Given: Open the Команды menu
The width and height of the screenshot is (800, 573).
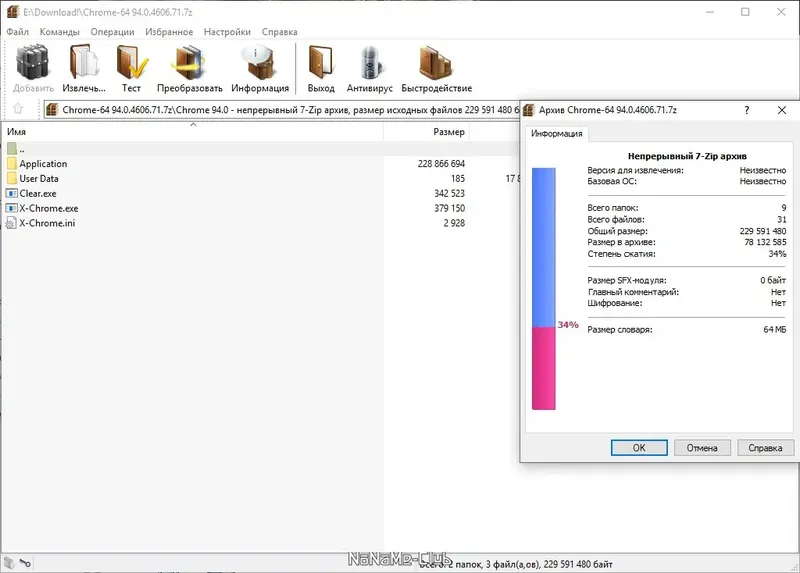Looking at the screenshot, I should (60, 32).
